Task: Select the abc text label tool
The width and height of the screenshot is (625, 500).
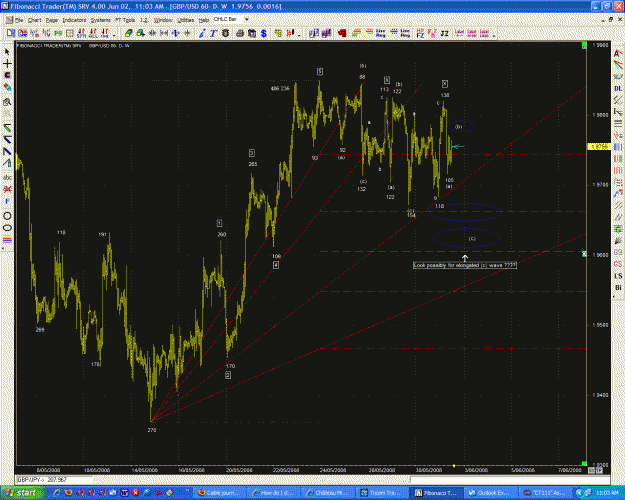Action: (x=7, y=177)
